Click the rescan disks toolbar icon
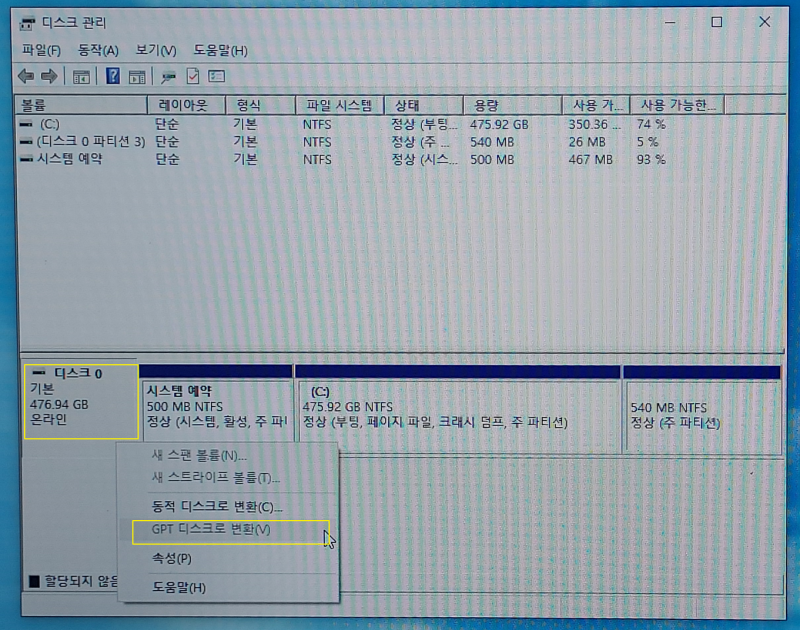The image size is (800, 630). point(168,77)
